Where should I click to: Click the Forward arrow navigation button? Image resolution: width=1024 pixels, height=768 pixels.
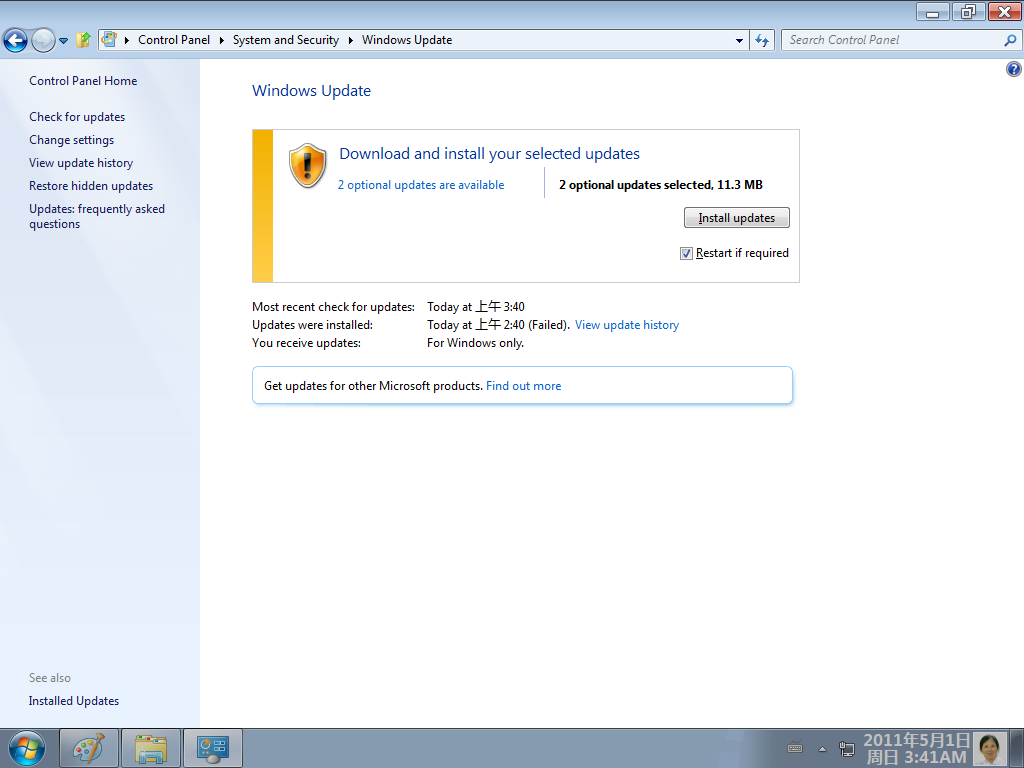click(43, 40)
